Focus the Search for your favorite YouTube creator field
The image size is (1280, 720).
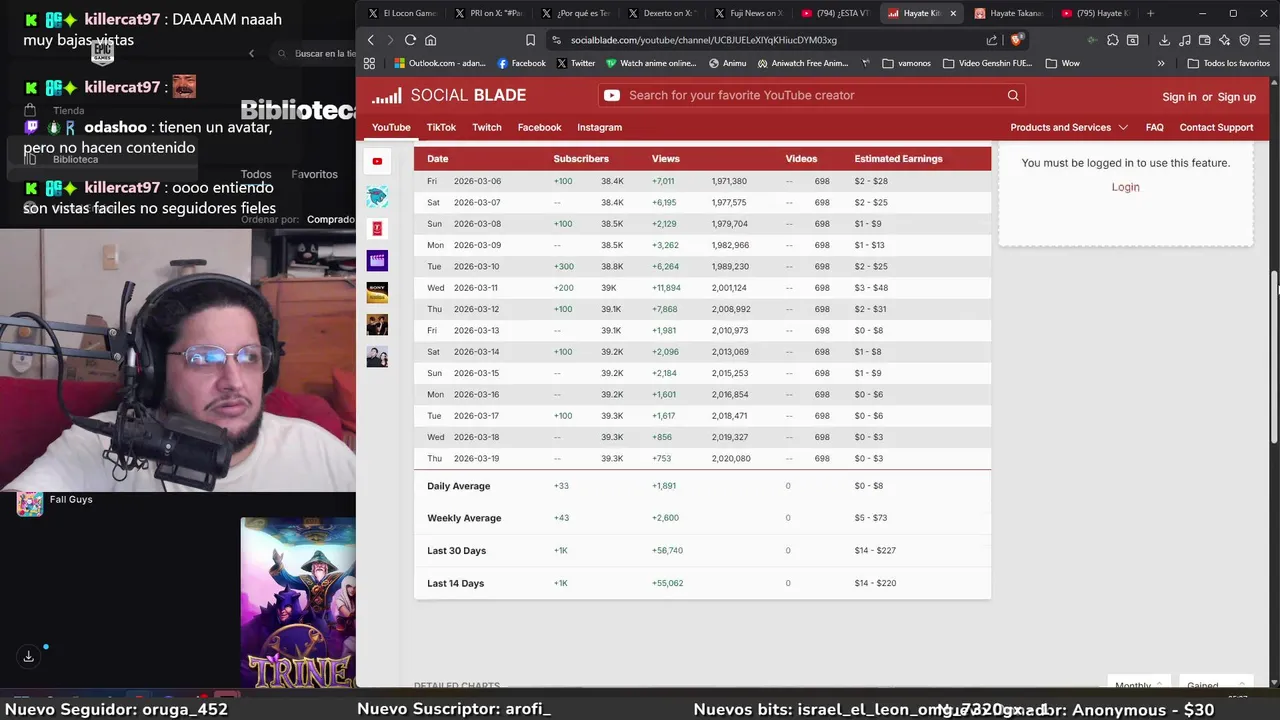[812, 95]
